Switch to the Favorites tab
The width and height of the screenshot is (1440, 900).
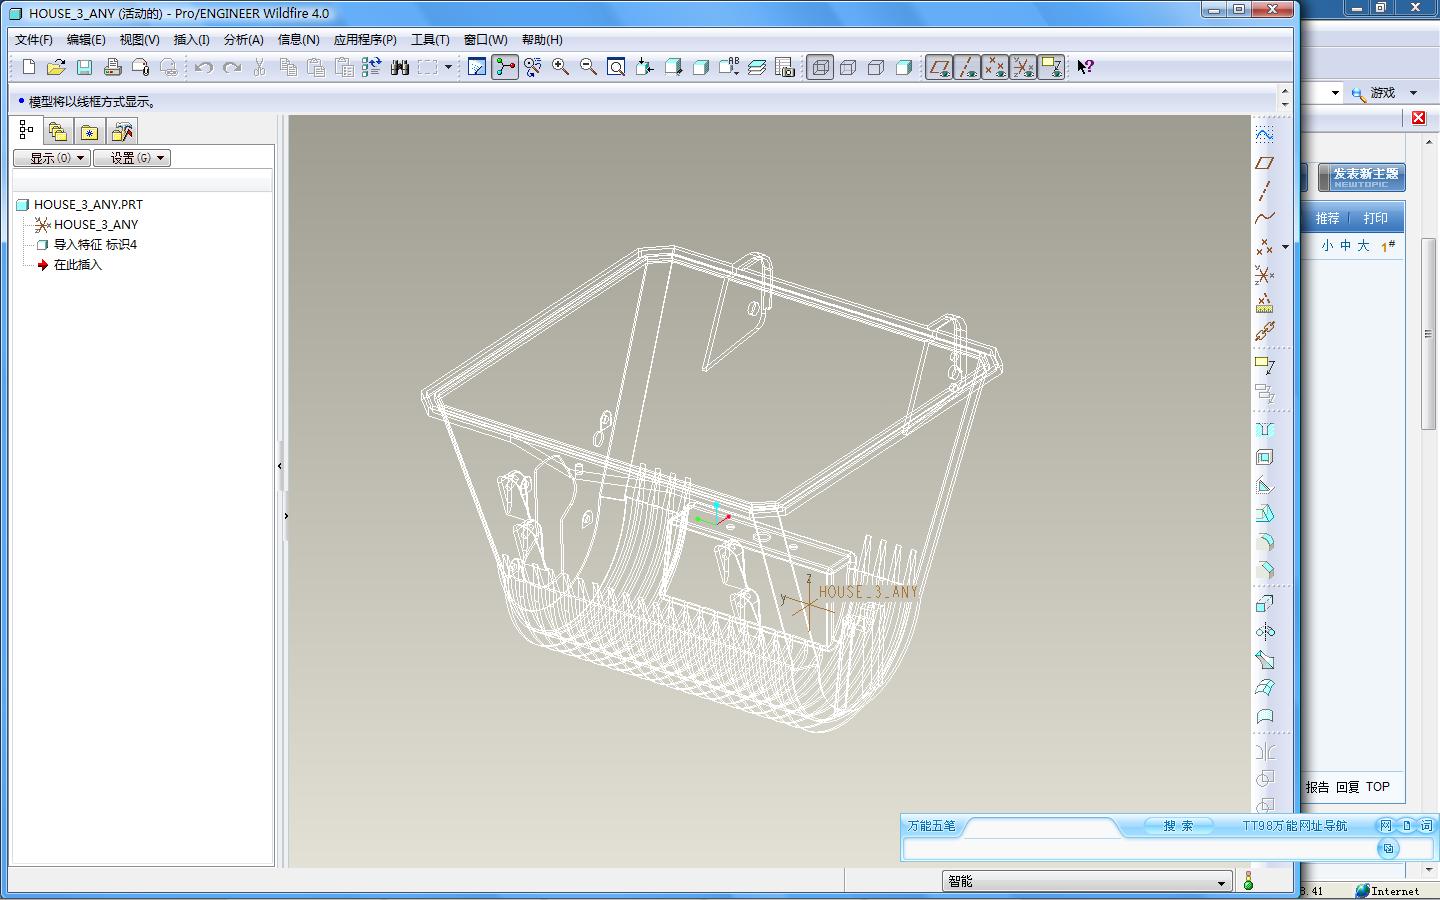[90, 131]
